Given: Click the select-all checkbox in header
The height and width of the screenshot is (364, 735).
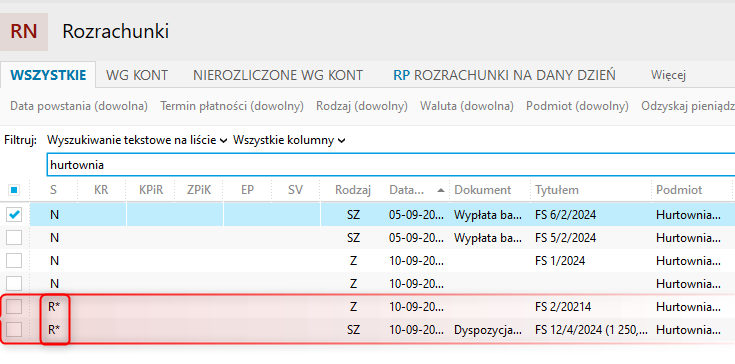Looking at the screenshot, I should (14, 190).
